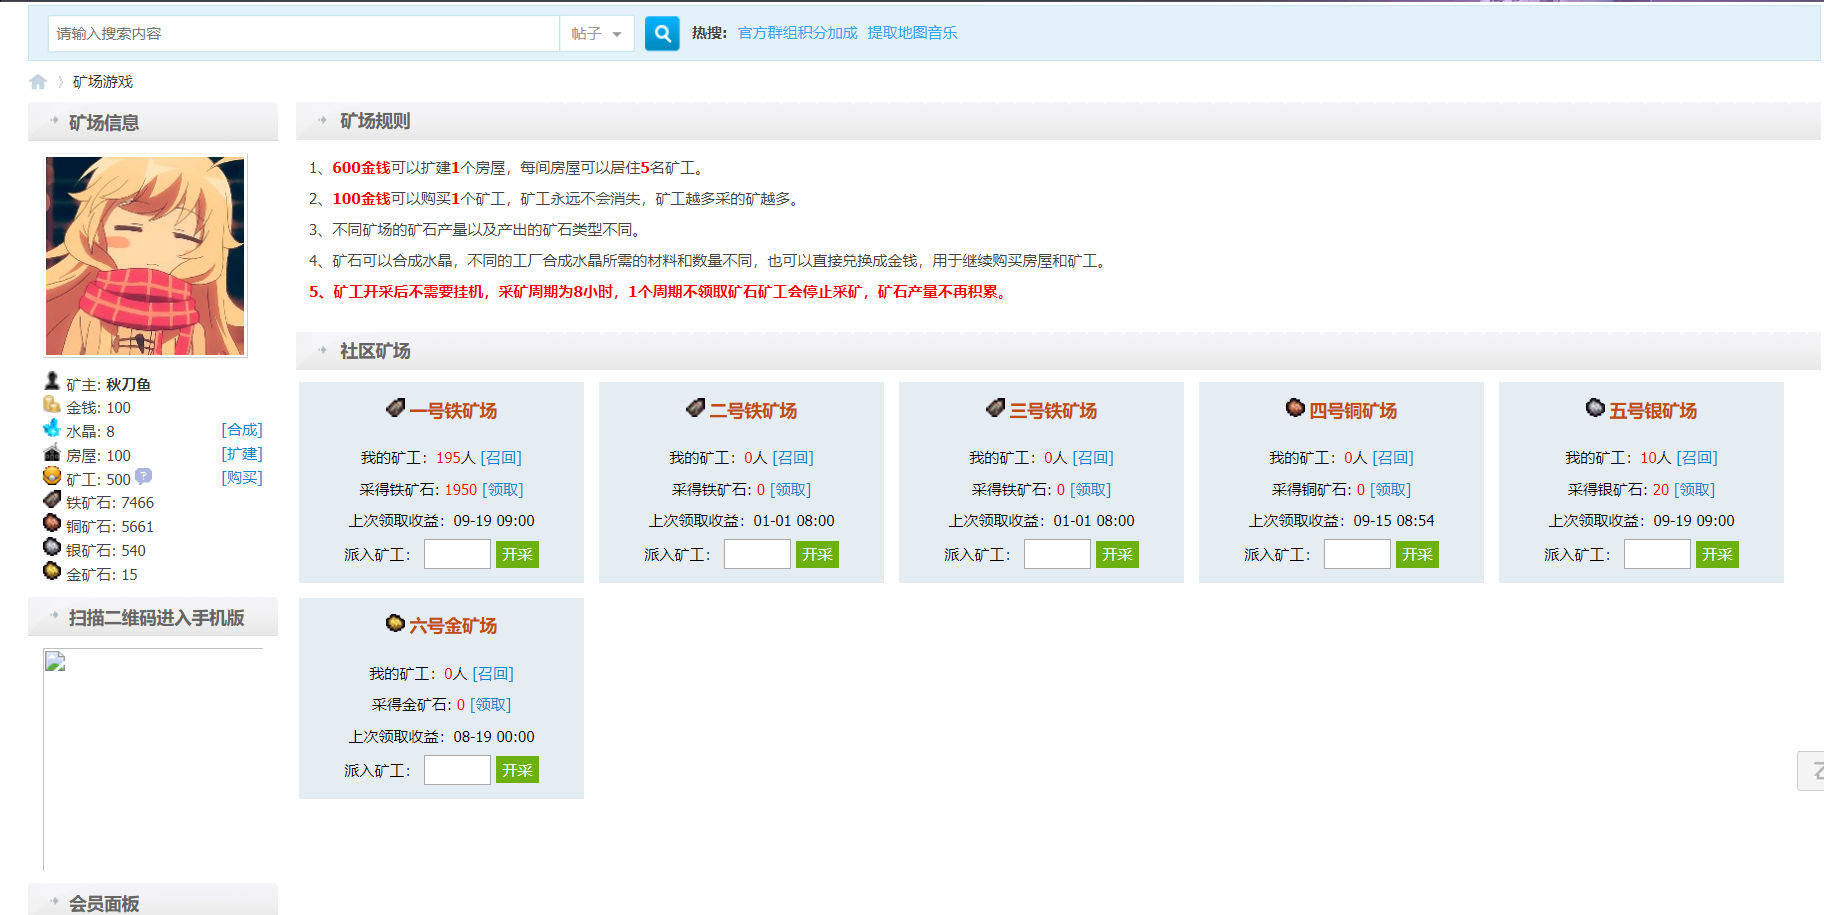Image resolution: width=1824 pixels, height=915 pixels.
Task: Click the 扩建 link to expand houses
Action: tap(242, 454)
